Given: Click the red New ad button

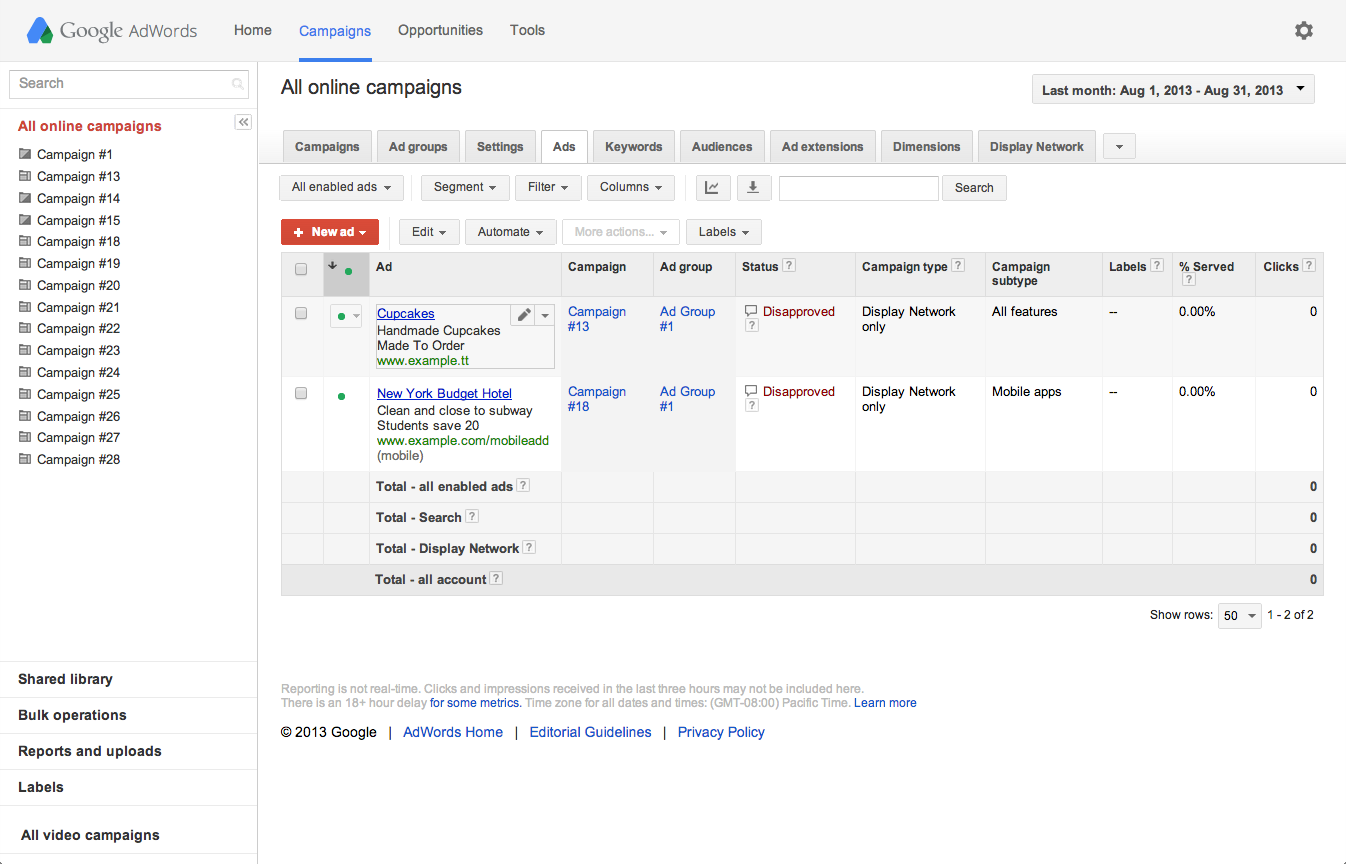Looking at the screenshot, I should pos(330,232).
